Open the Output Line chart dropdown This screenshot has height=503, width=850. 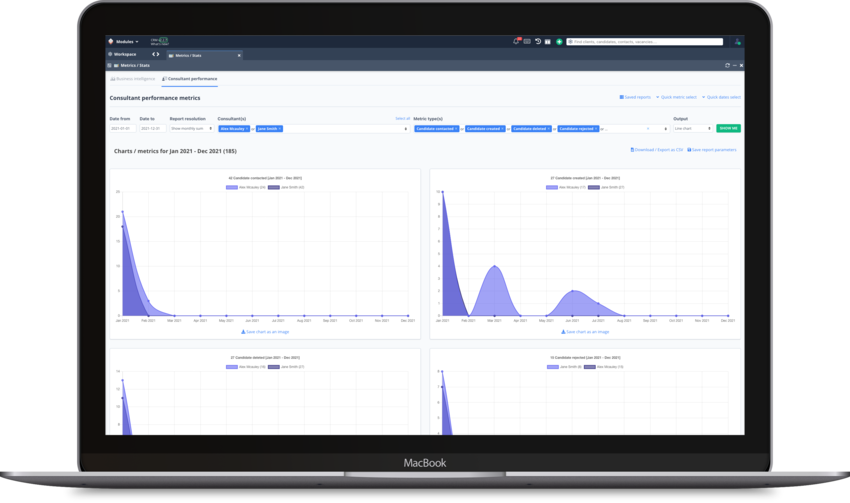coord(692,128)
